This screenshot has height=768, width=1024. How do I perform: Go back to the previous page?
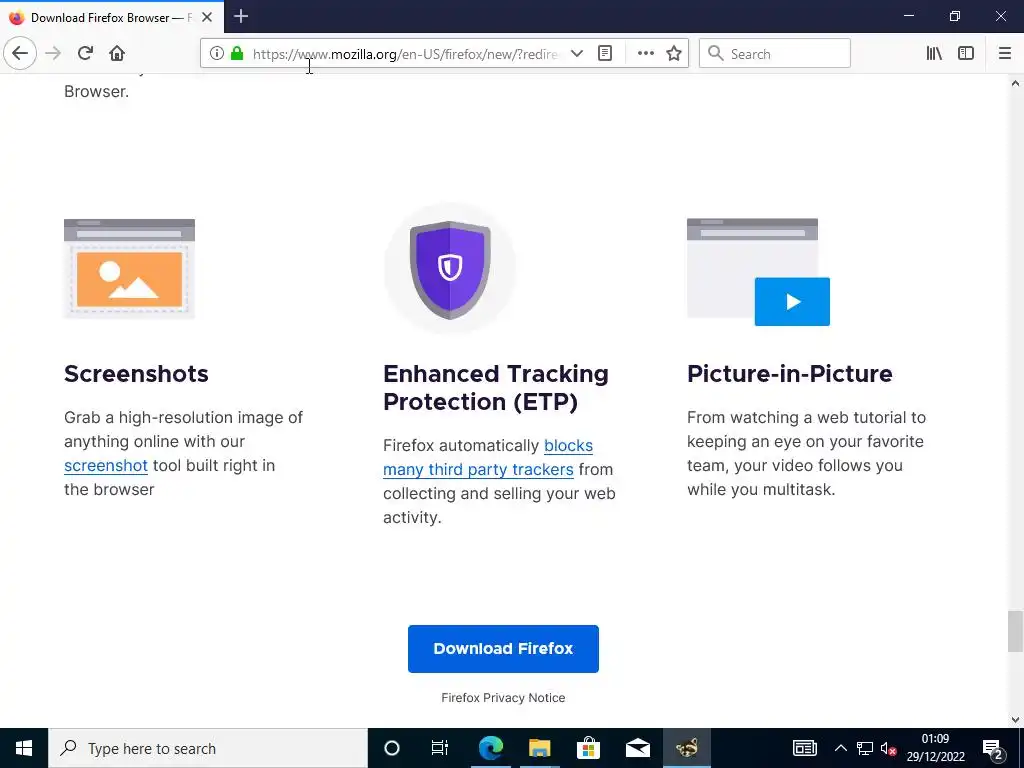tap(20, 54)
